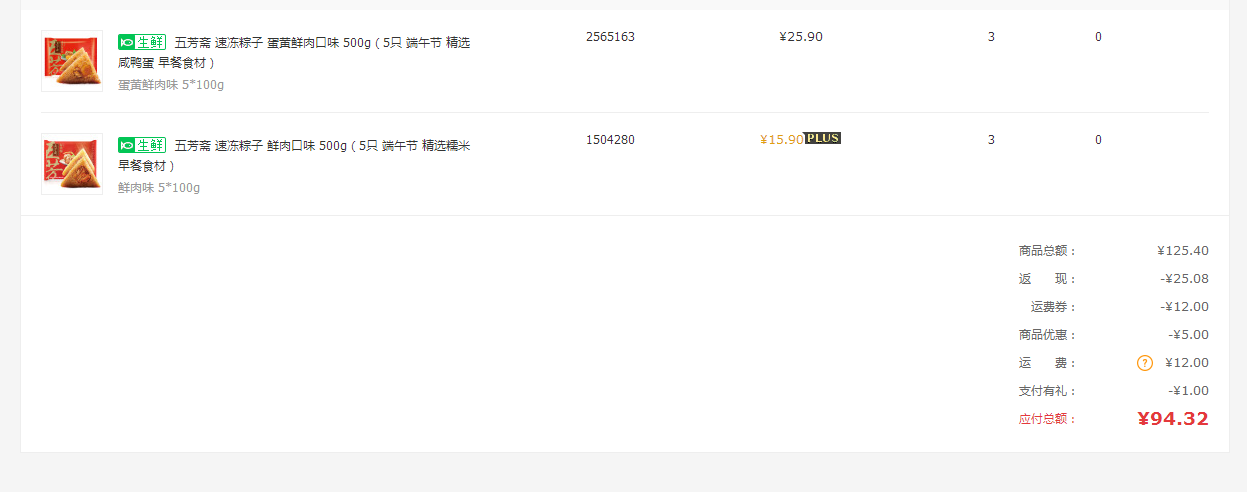
Task: Open the 蛋黄鲜肉口味 zongzi product thumbnail
Action: point(72,61)
